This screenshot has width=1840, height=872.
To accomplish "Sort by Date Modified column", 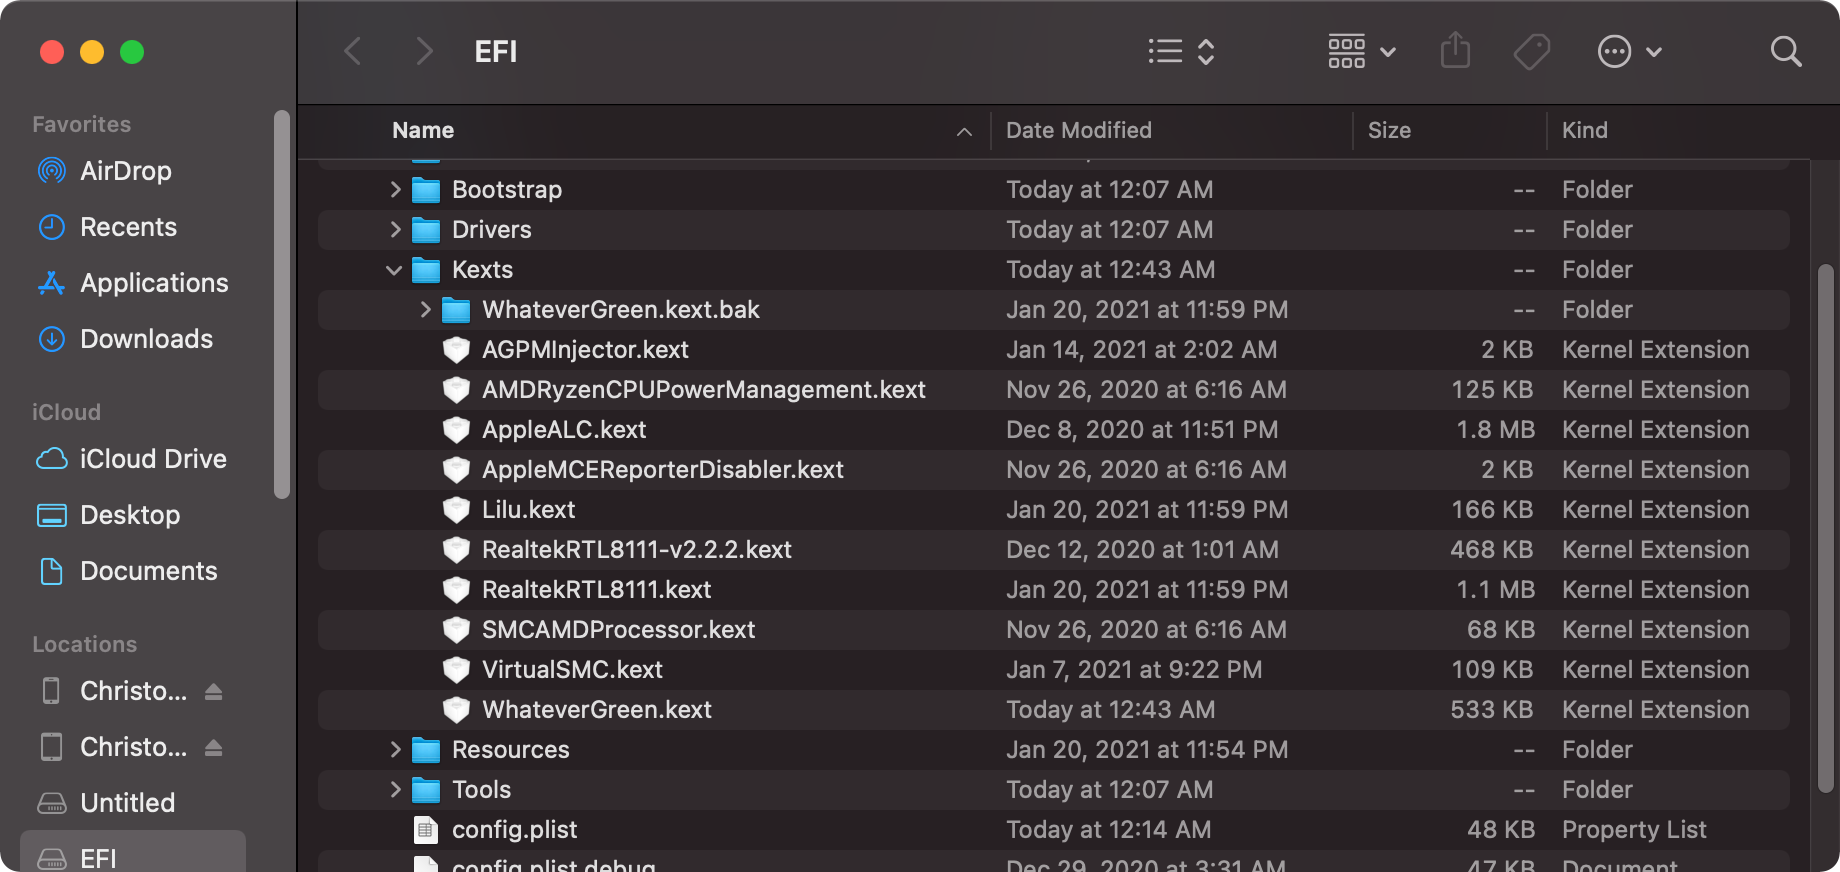I will [1078, 131].
